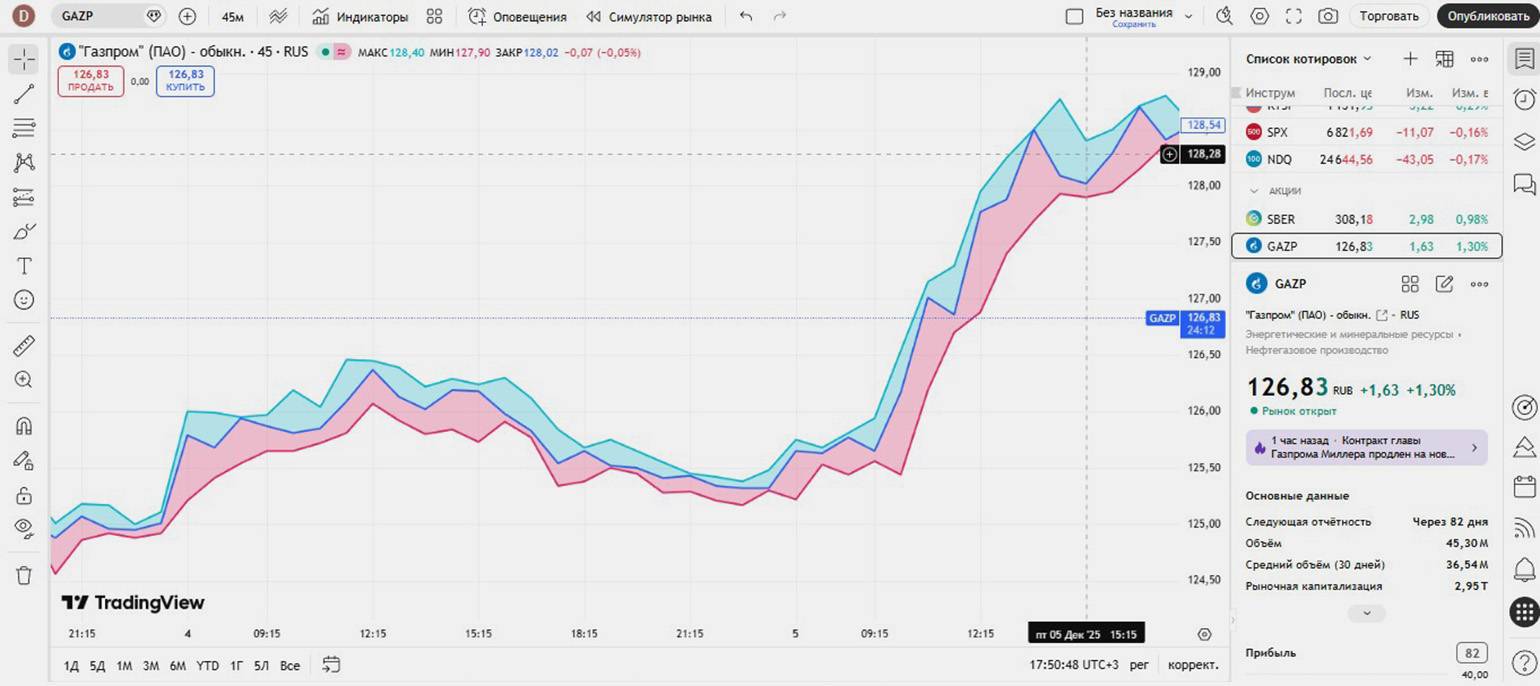Click the trash remove objects icon
The height and width of the screenshot is (686, 1540).
coord(24,575)
